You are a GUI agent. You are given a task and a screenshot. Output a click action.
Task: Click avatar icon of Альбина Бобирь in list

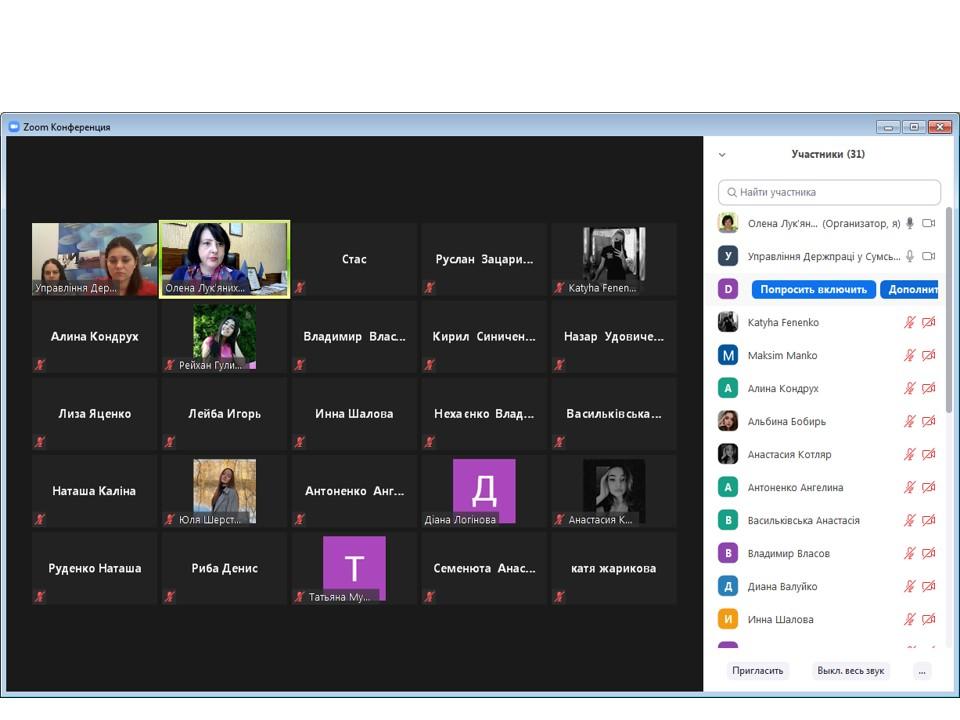click(x=728, y=421)
